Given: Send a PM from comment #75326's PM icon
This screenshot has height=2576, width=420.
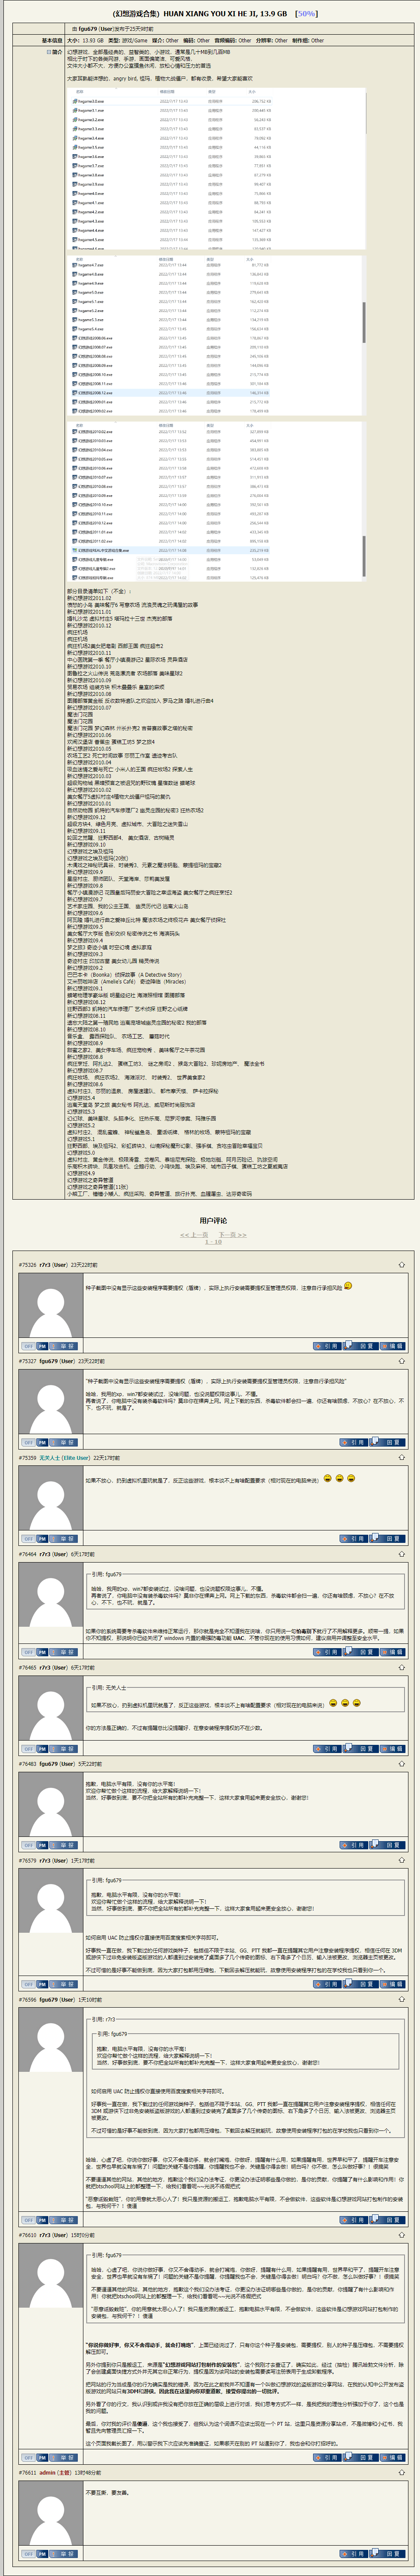Looking at the screenshot, I should click(x=42, y=1346).
